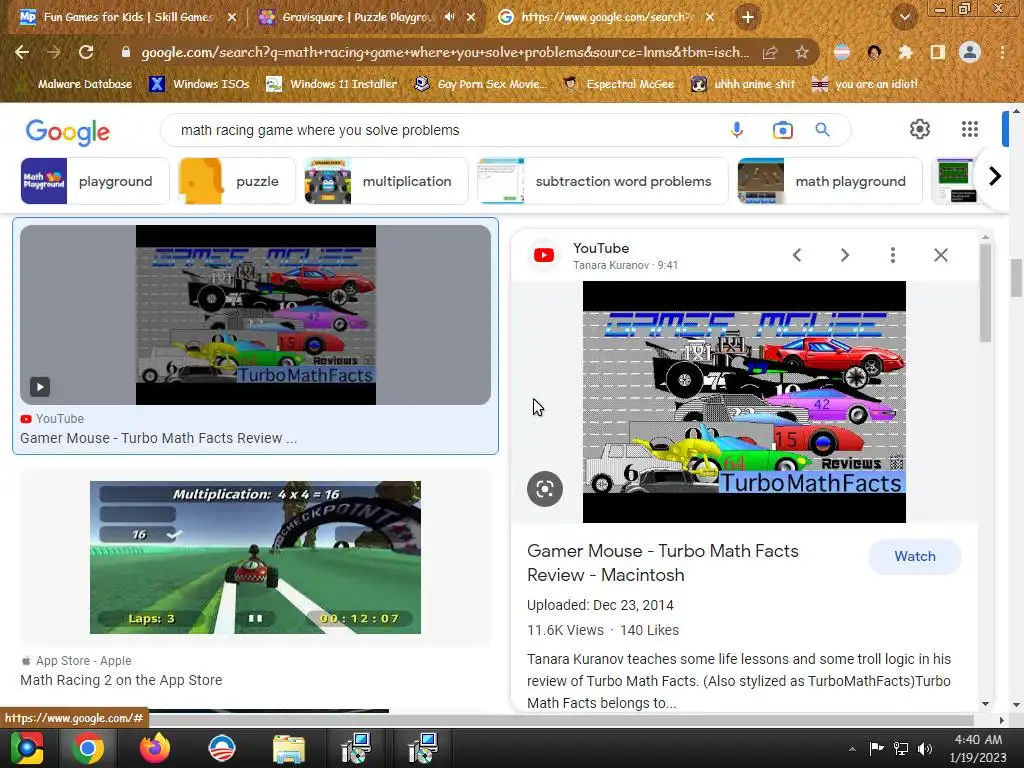This screenshot has height=768, width=1024.
Task: Close the Fun Games for Kids tab
Action: click(232, 17)
